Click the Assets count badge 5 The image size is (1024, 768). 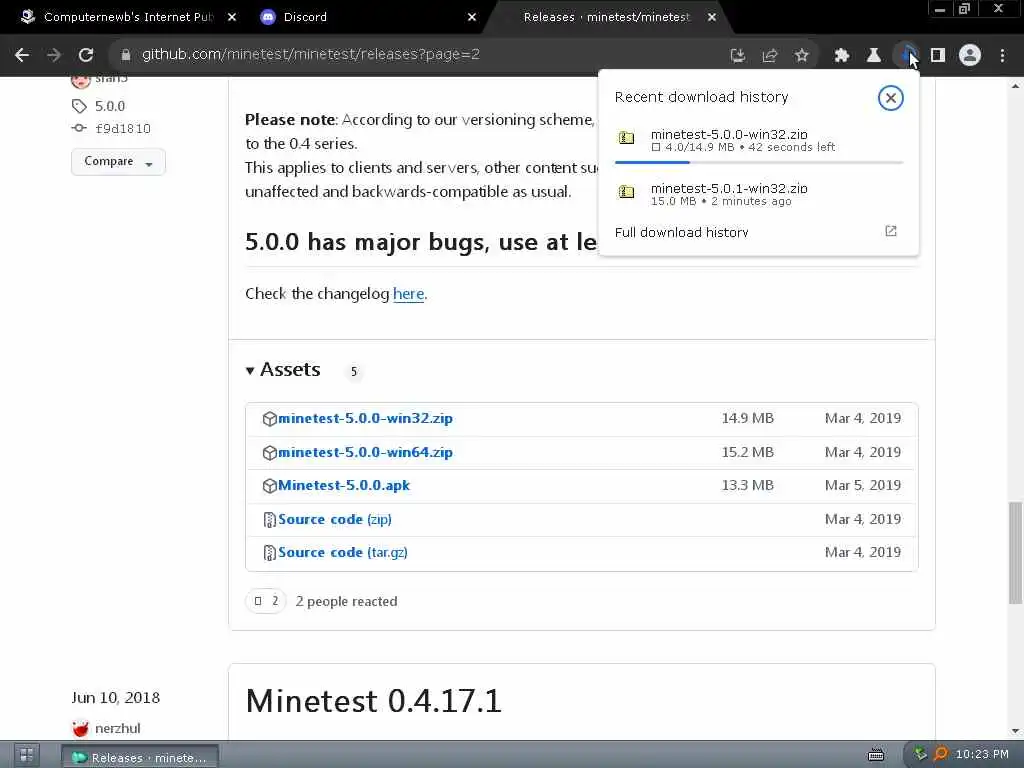click(x=353, y=372)
